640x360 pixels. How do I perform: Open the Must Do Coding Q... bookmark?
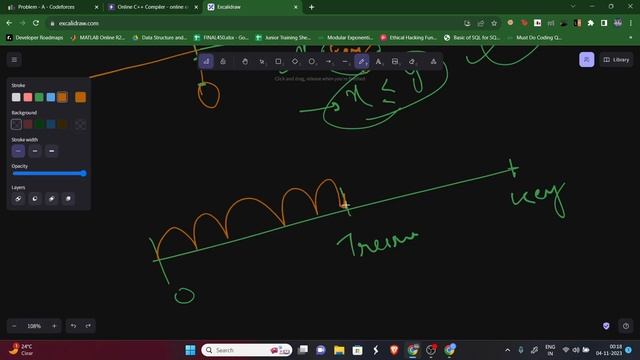[535, 38]
